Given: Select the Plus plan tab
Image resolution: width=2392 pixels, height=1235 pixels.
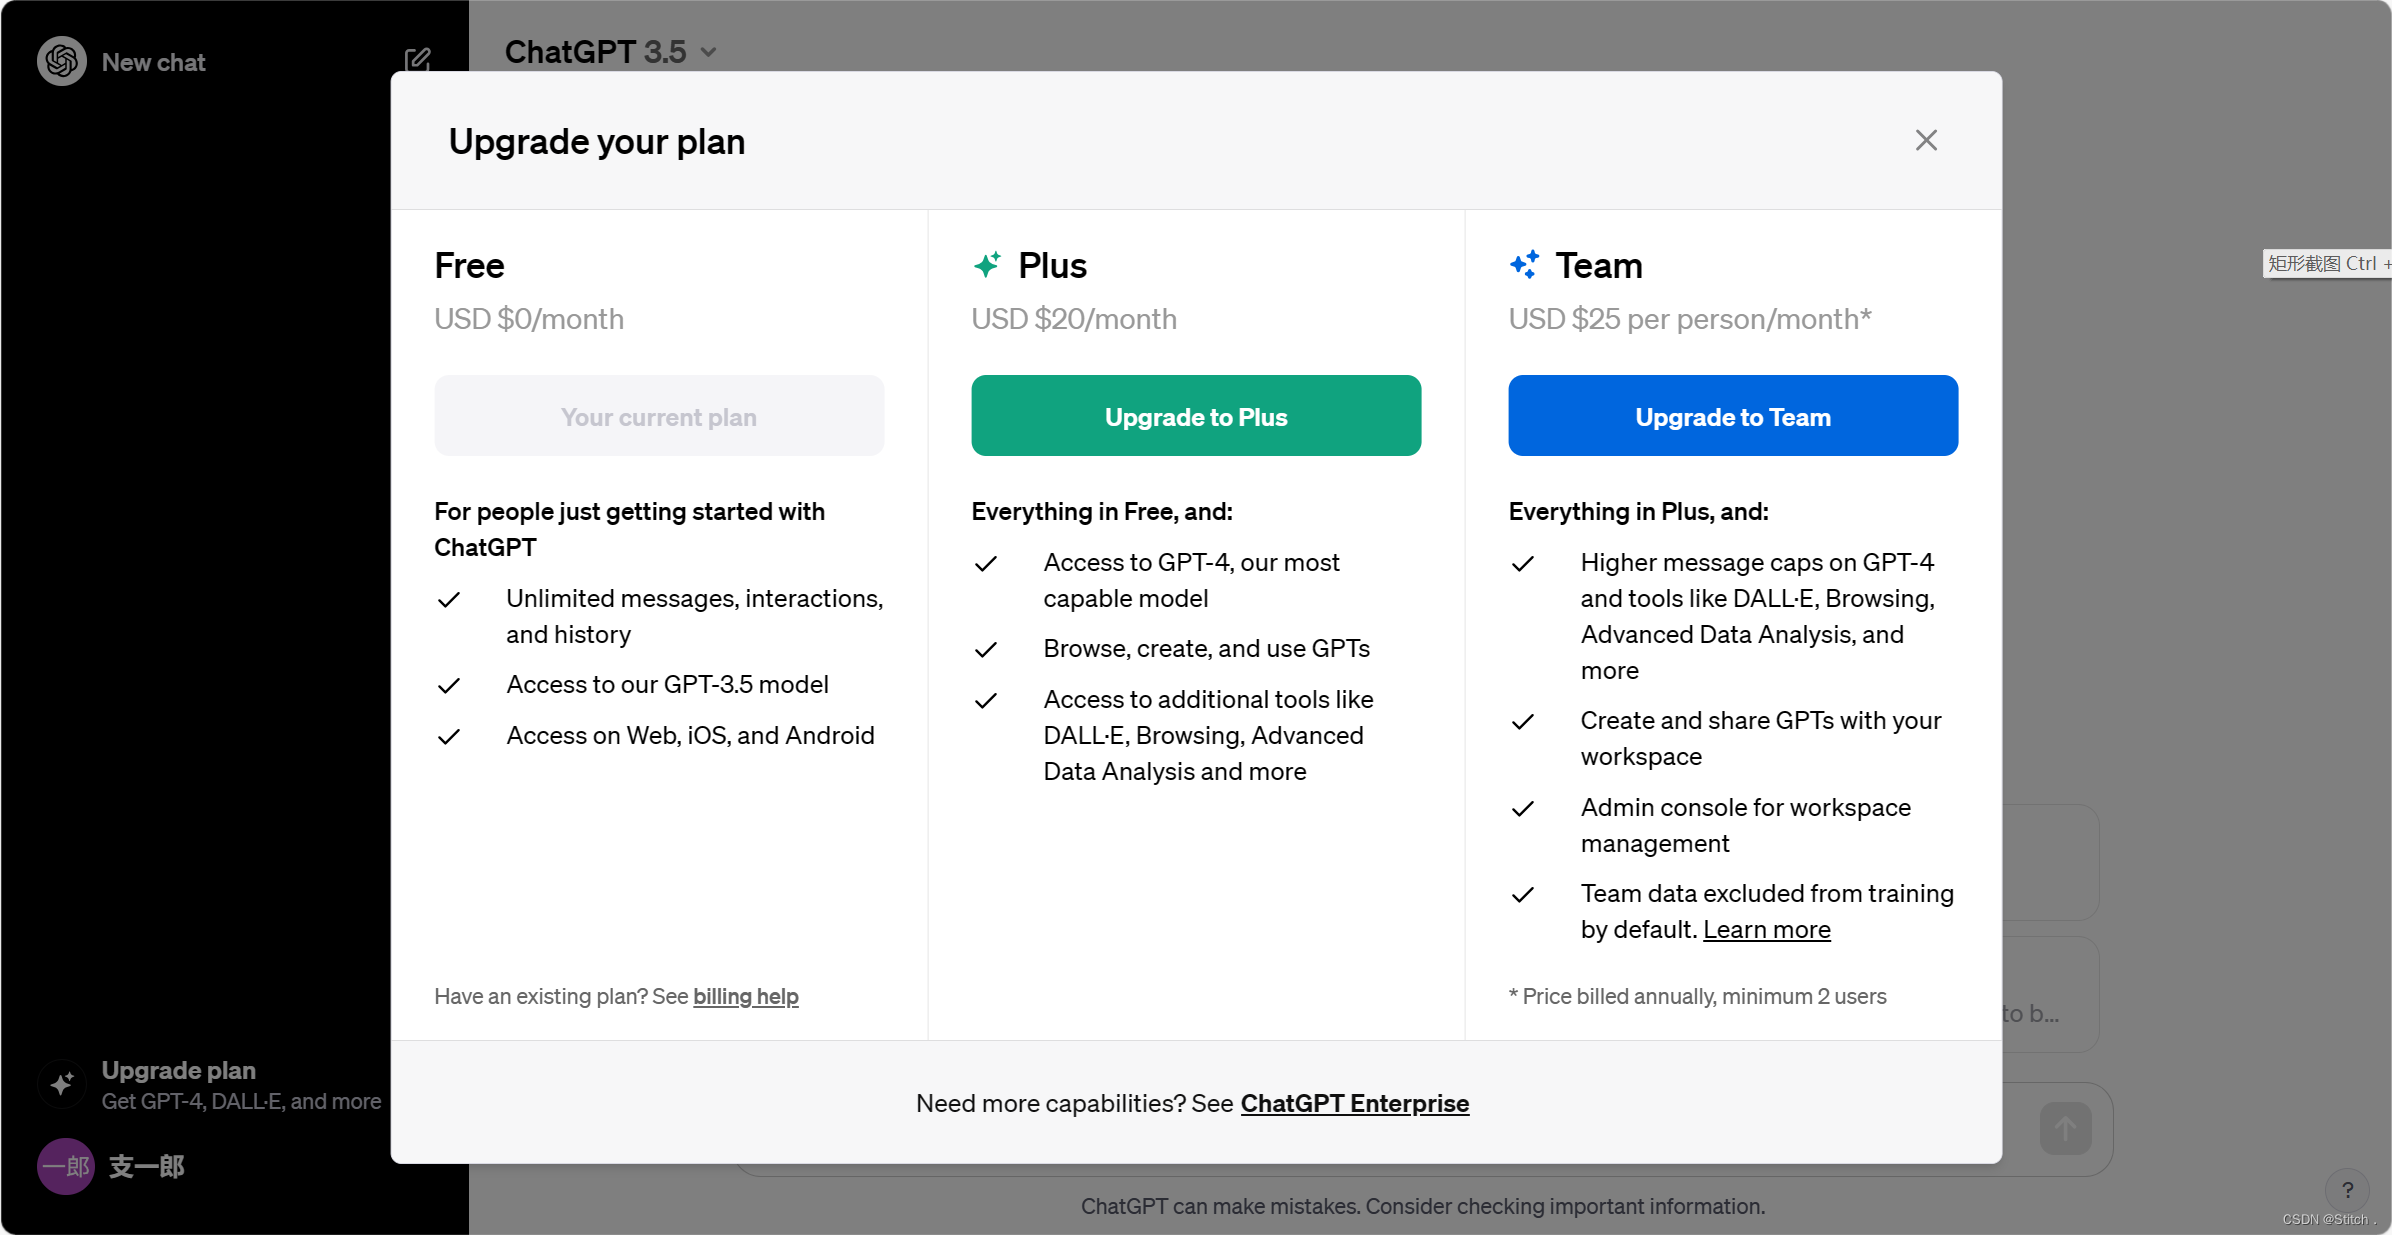Looking at the screenshot, I should coord(1049,263).
